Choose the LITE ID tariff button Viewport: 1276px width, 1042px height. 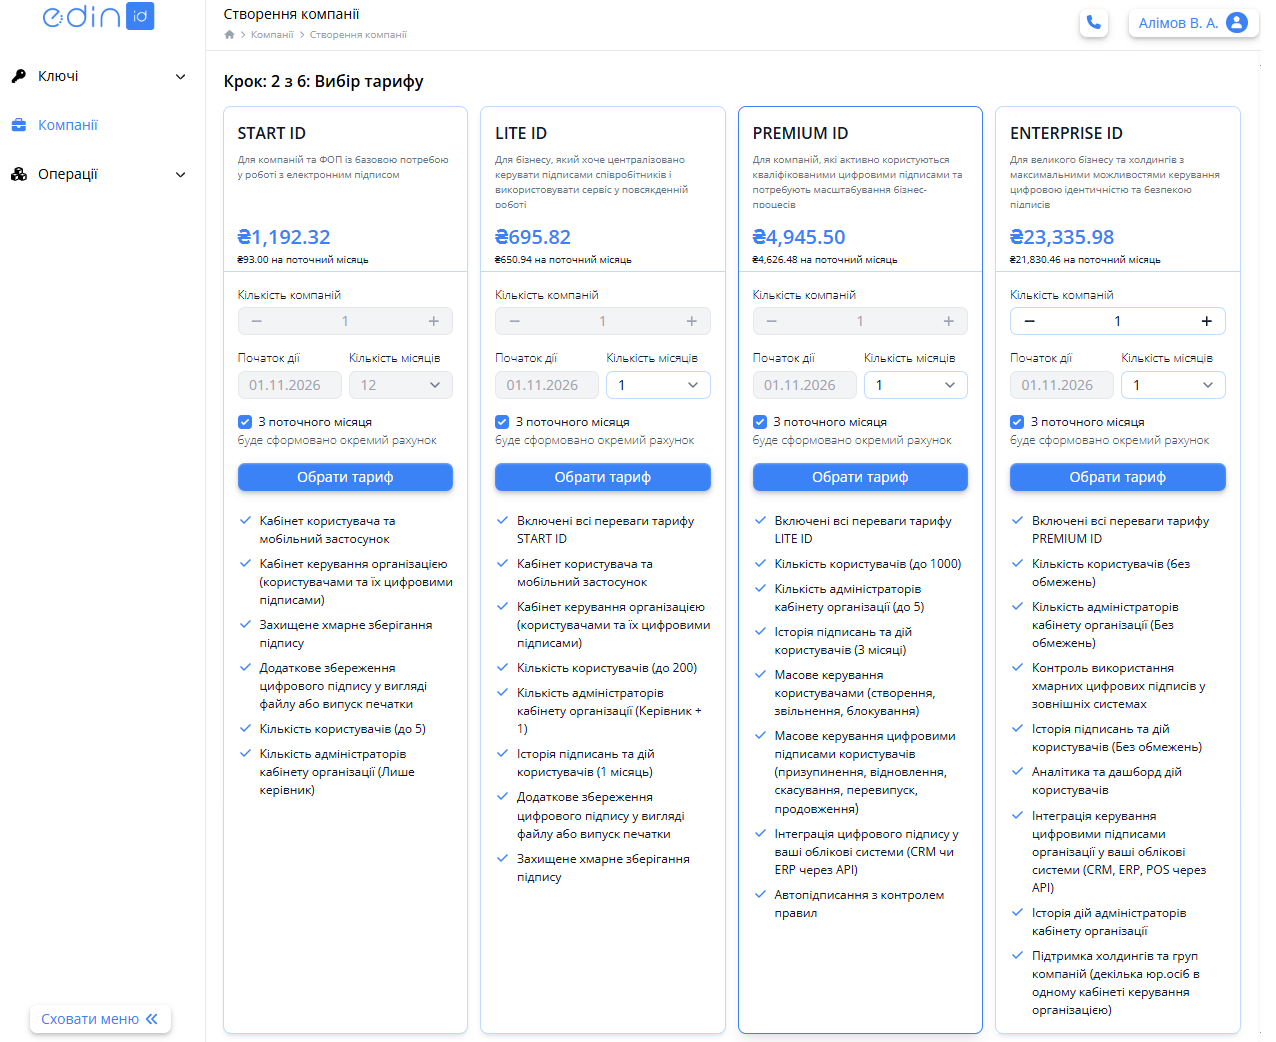pyautogui.click(x=603, y=477)
